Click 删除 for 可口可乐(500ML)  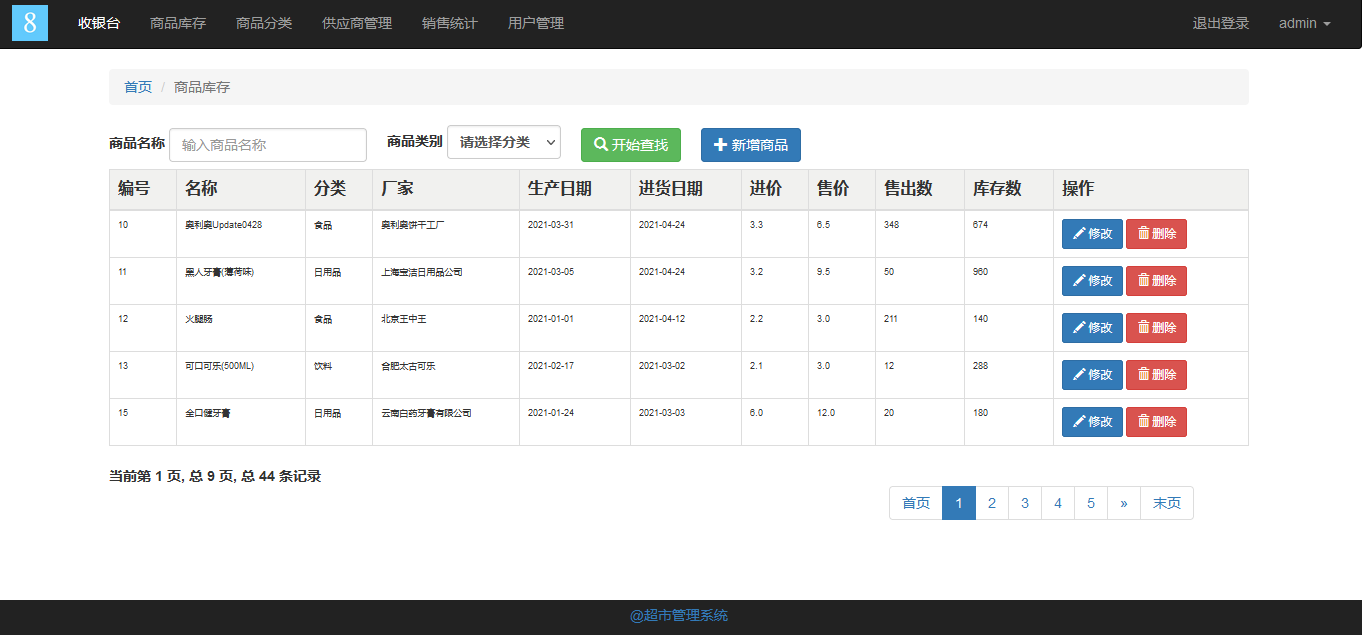coord(1156,375)
